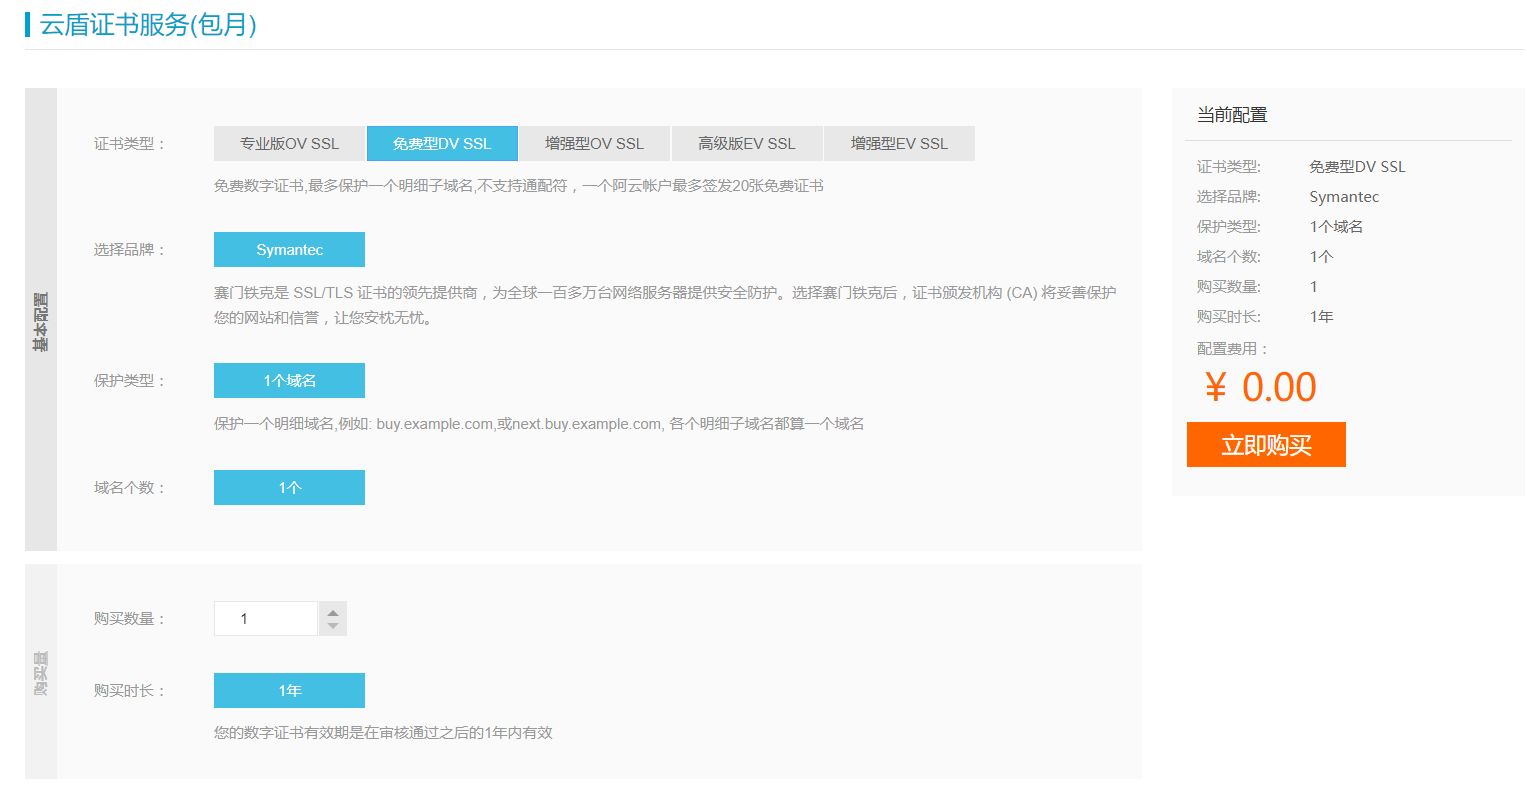
Task: Decrease purchase quantity with down arrow
Action: tap(333, 627)
